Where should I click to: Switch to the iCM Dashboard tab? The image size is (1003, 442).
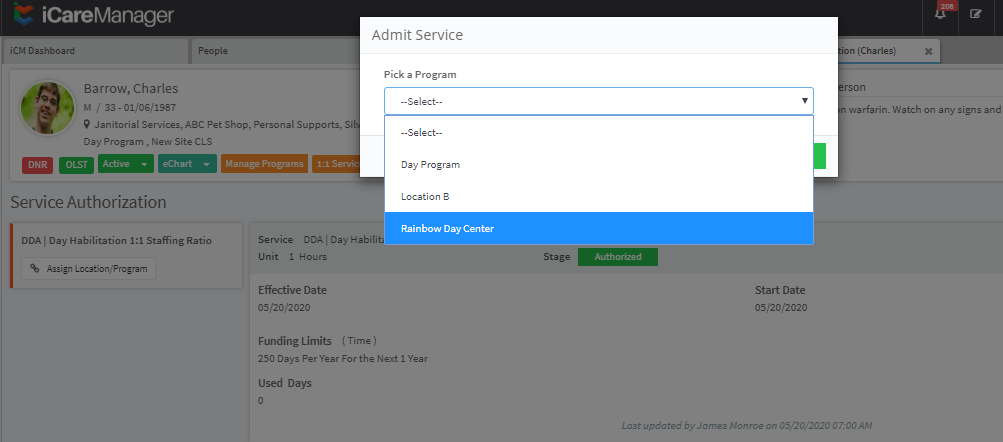pyautogui.click(x=96, y=51)
